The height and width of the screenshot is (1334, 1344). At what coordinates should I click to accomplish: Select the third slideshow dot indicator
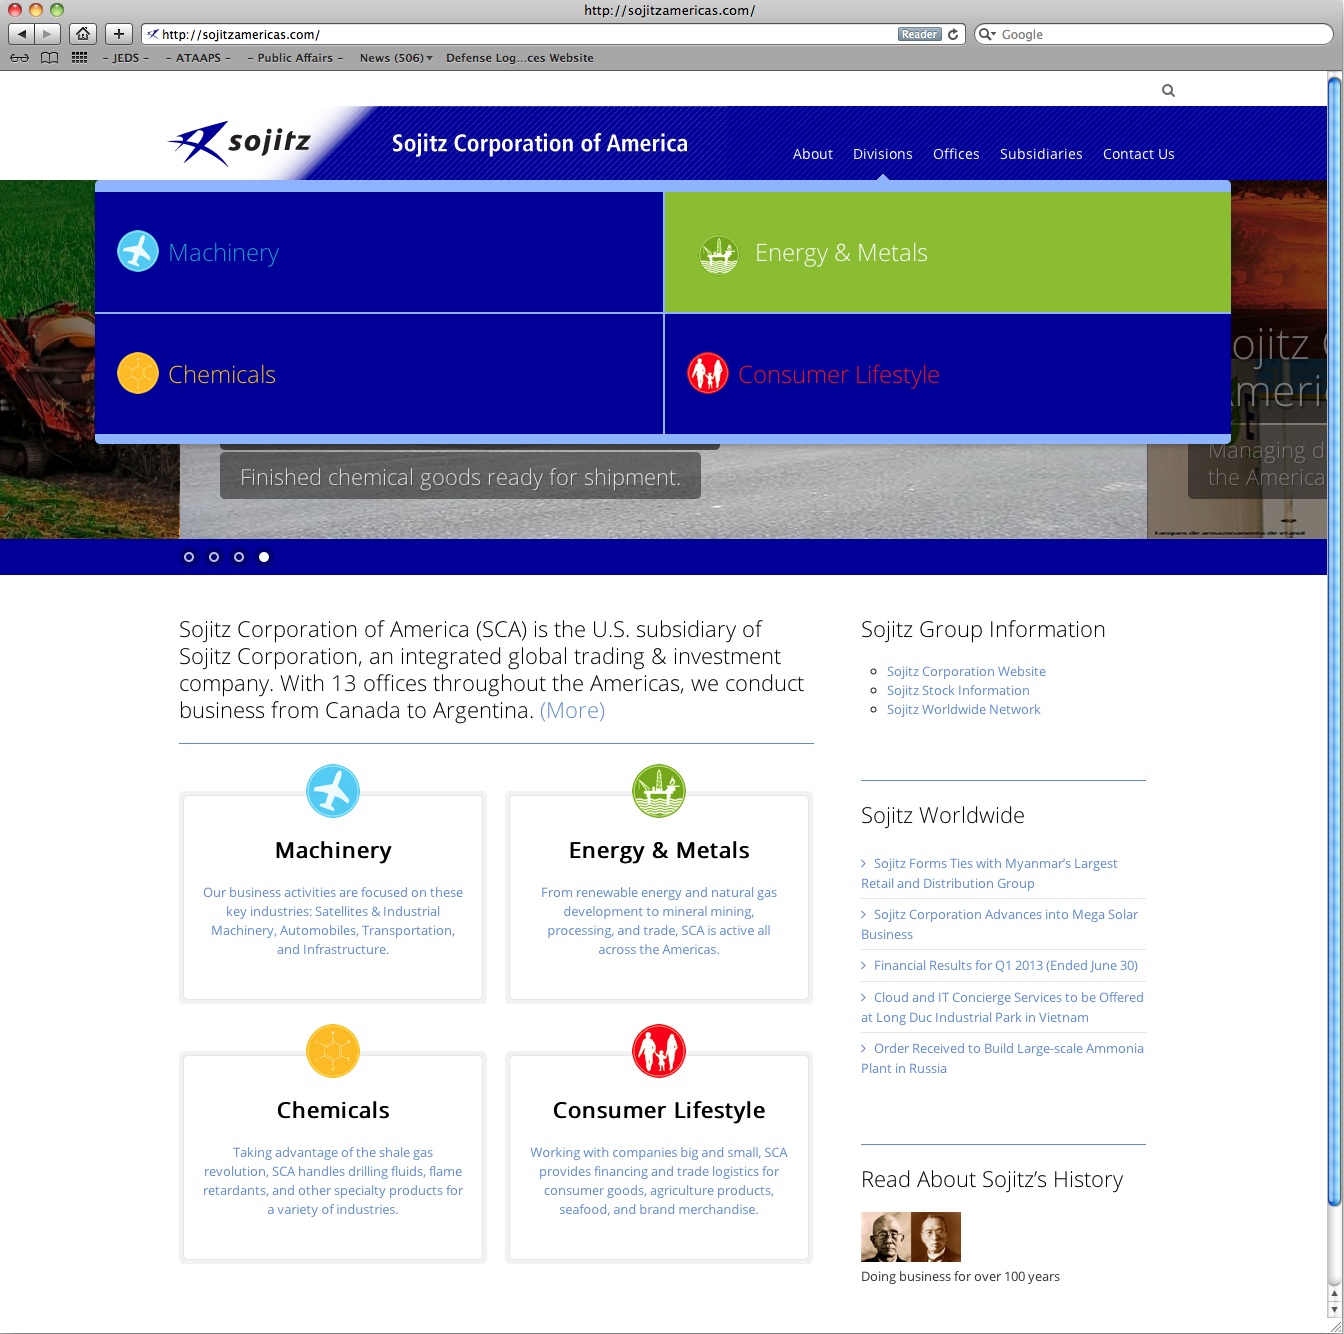click(239, 557)
